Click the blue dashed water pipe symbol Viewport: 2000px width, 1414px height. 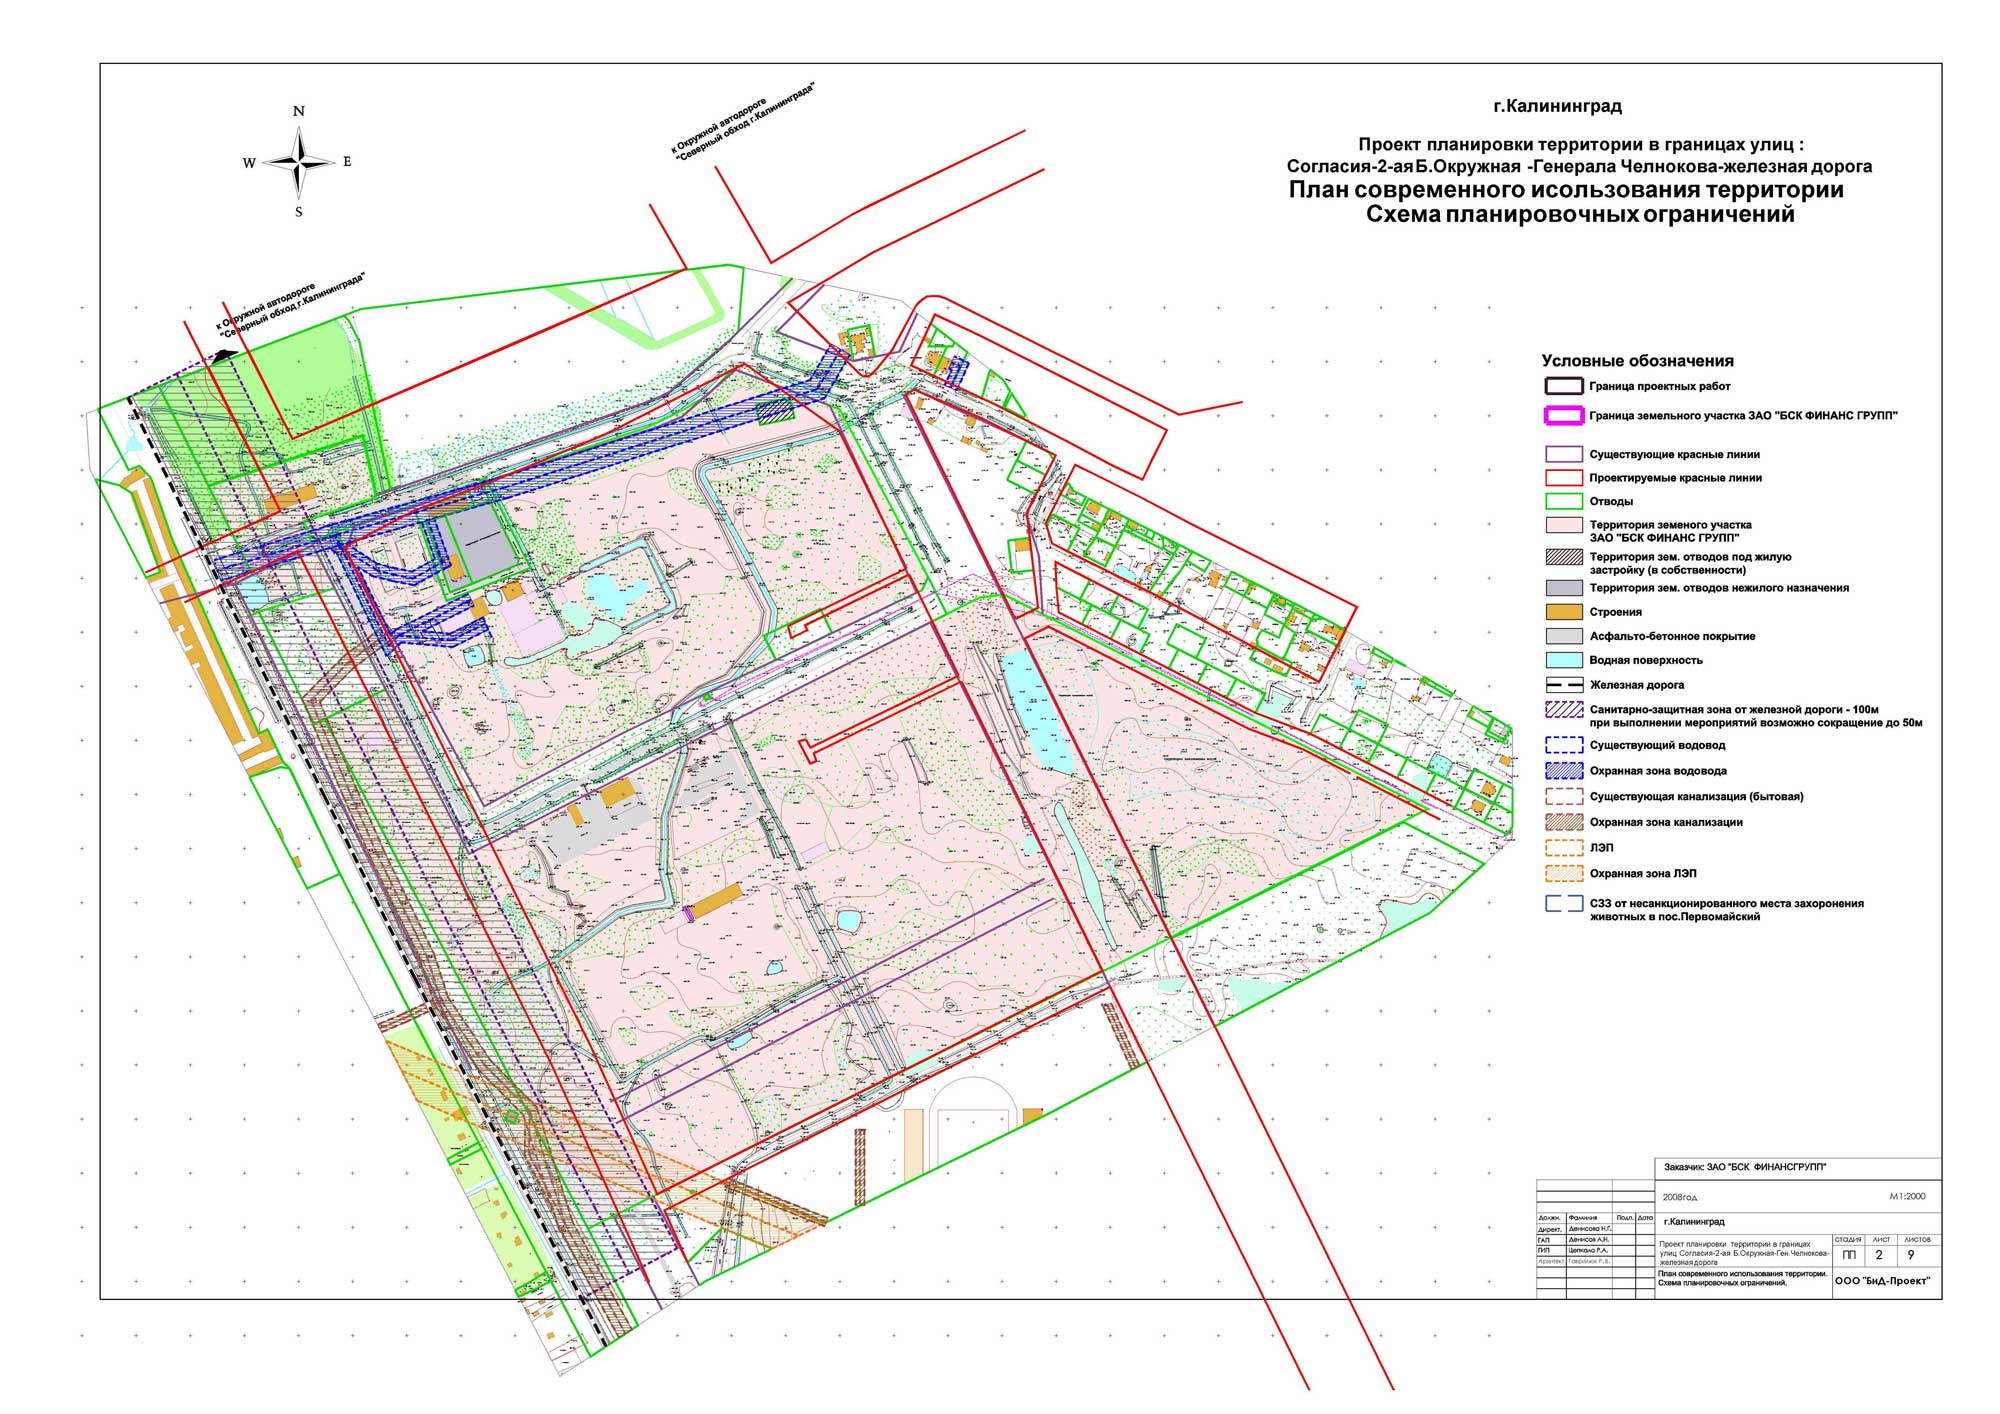[x=1564, y=745]
